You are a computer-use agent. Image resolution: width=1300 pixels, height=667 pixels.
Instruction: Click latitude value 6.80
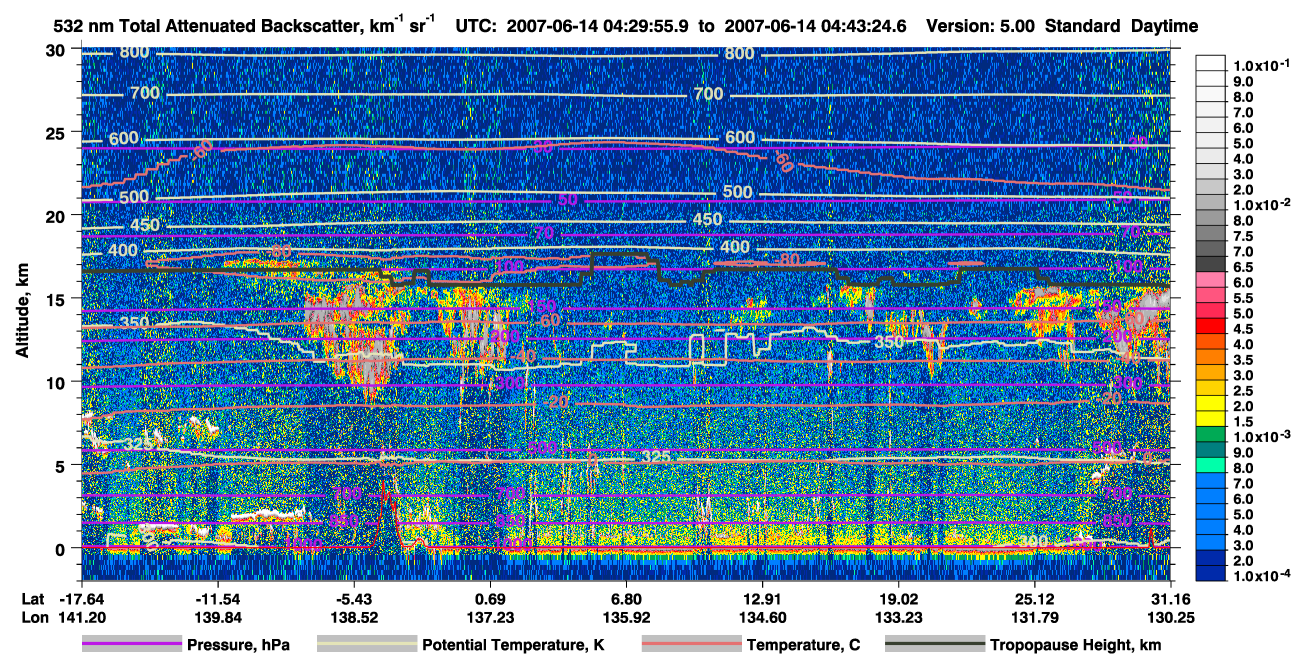(x=626, y=598)
